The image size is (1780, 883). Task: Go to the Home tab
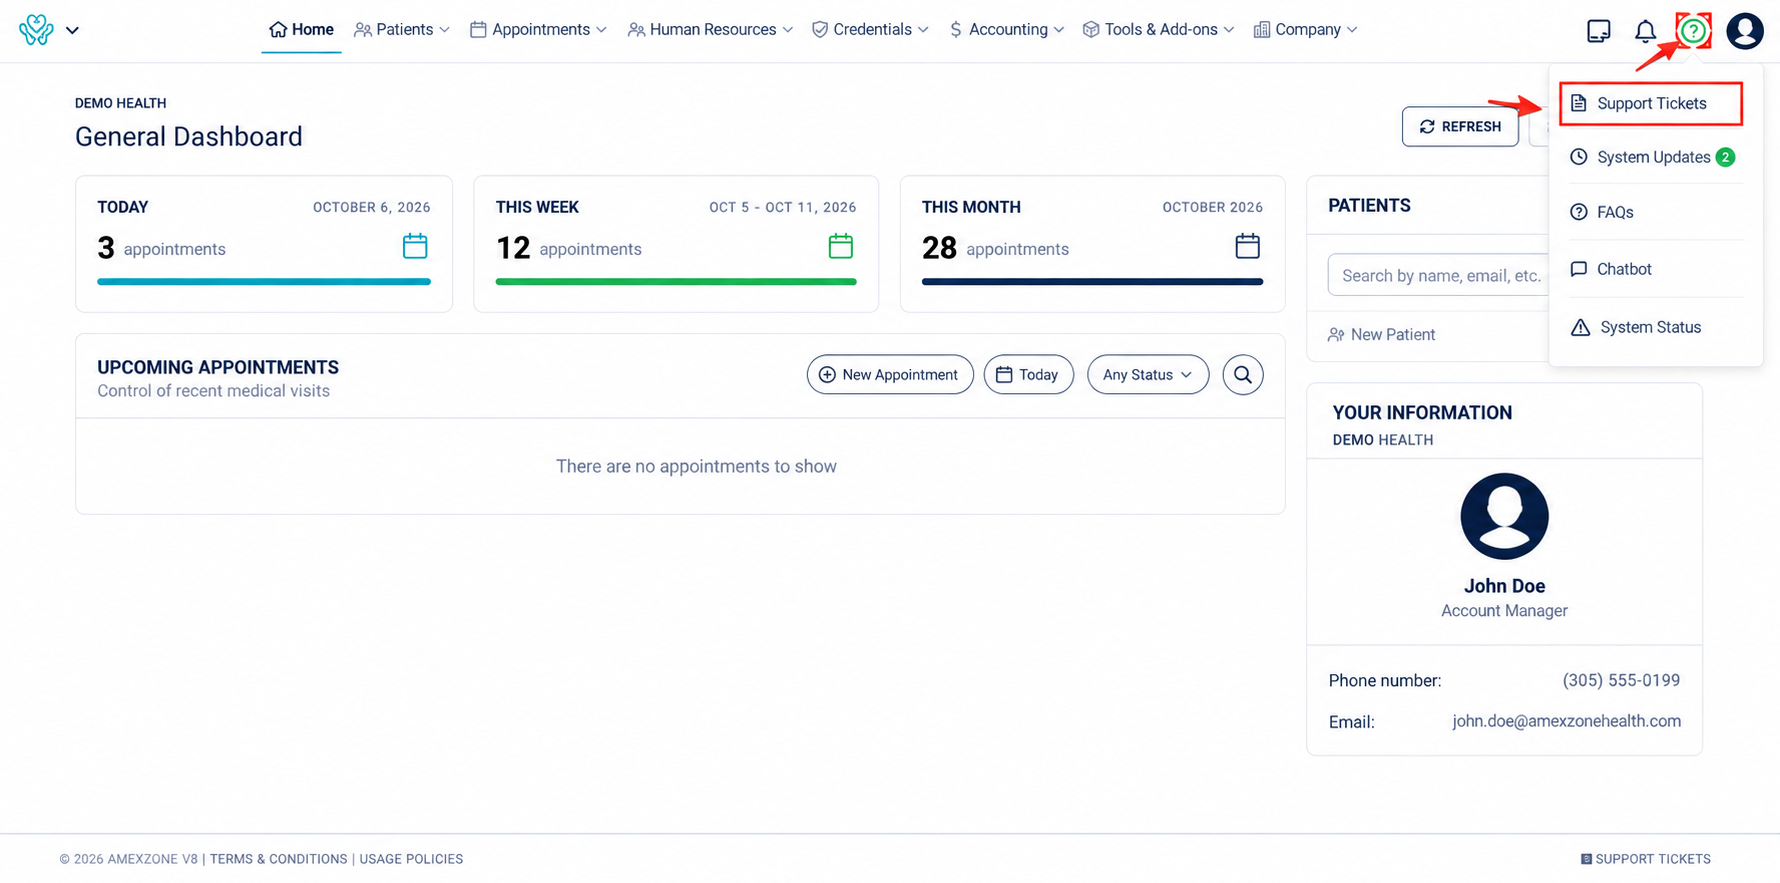(x=301, y=30)
